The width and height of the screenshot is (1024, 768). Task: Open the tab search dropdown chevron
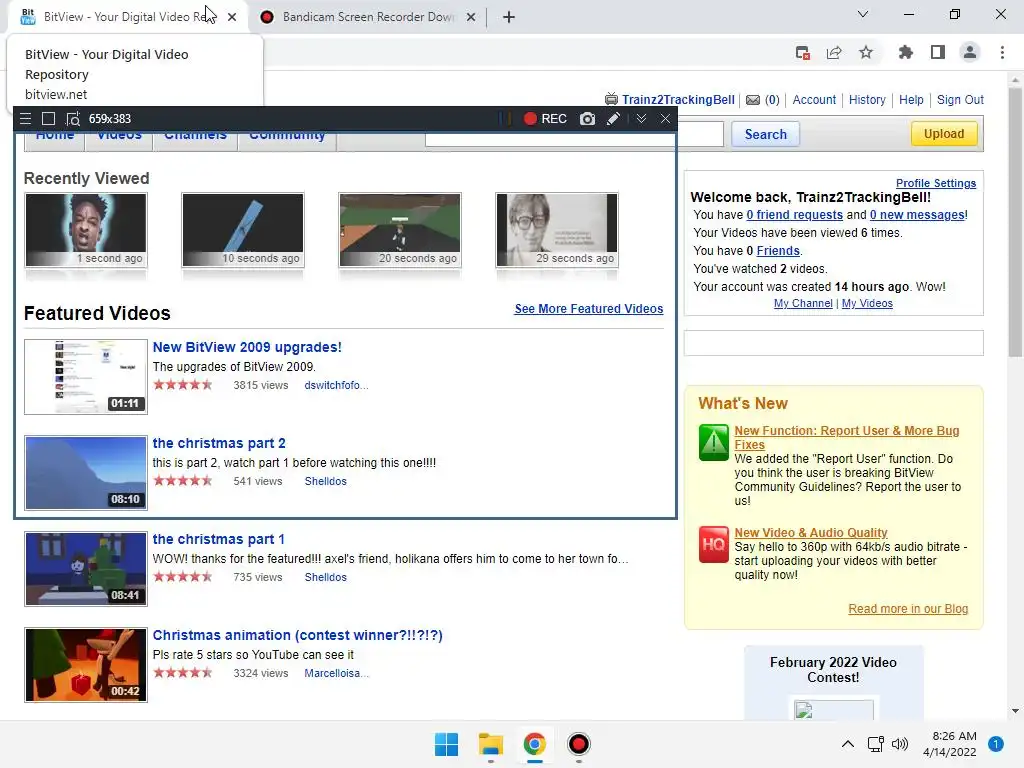863,14
